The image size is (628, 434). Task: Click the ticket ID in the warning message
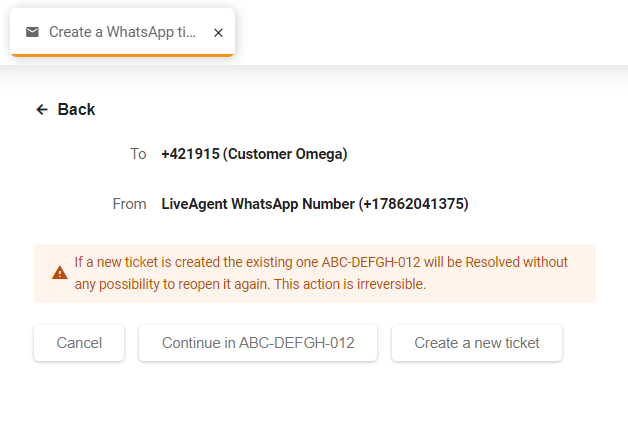point(371,263)
